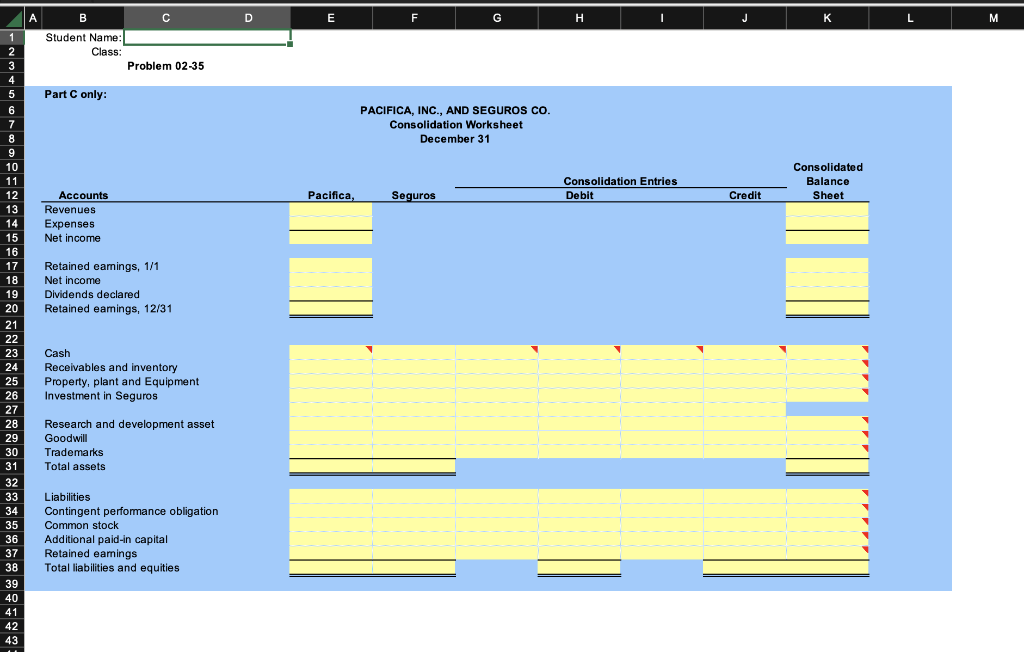Click the 'Cash' account label
1024x652 pixels.
coord(57,353)
